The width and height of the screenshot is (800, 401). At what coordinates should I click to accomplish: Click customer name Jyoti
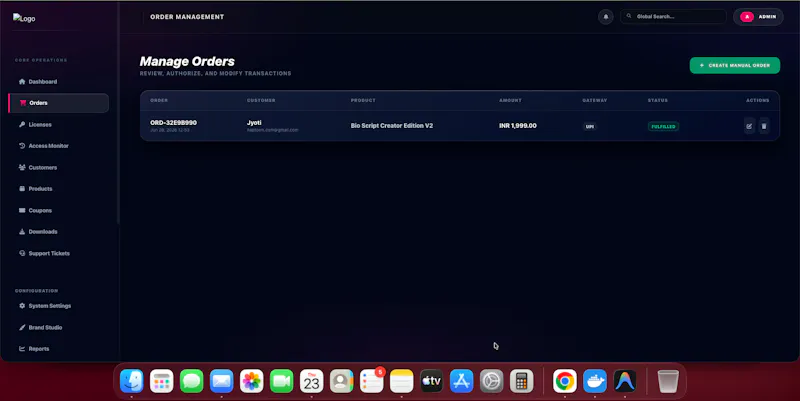click(254, 123)
